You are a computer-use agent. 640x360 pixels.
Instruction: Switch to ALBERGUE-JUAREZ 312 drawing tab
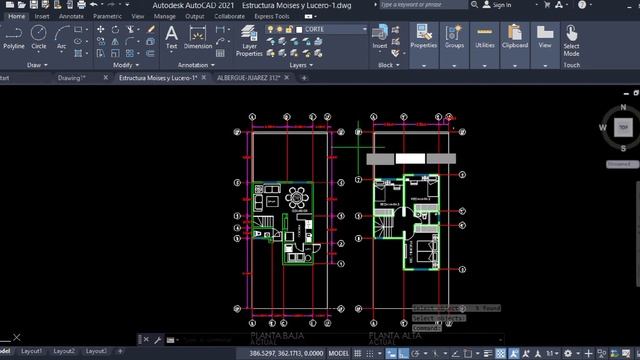[248, 78]
